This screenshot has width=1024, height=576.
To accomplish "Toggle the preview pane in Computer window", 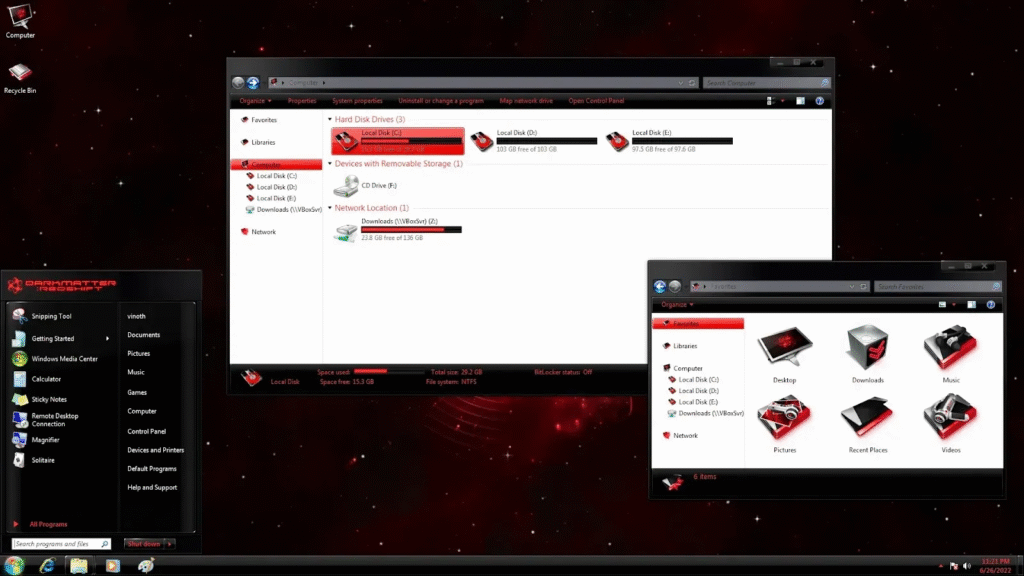I will [800, 101].
